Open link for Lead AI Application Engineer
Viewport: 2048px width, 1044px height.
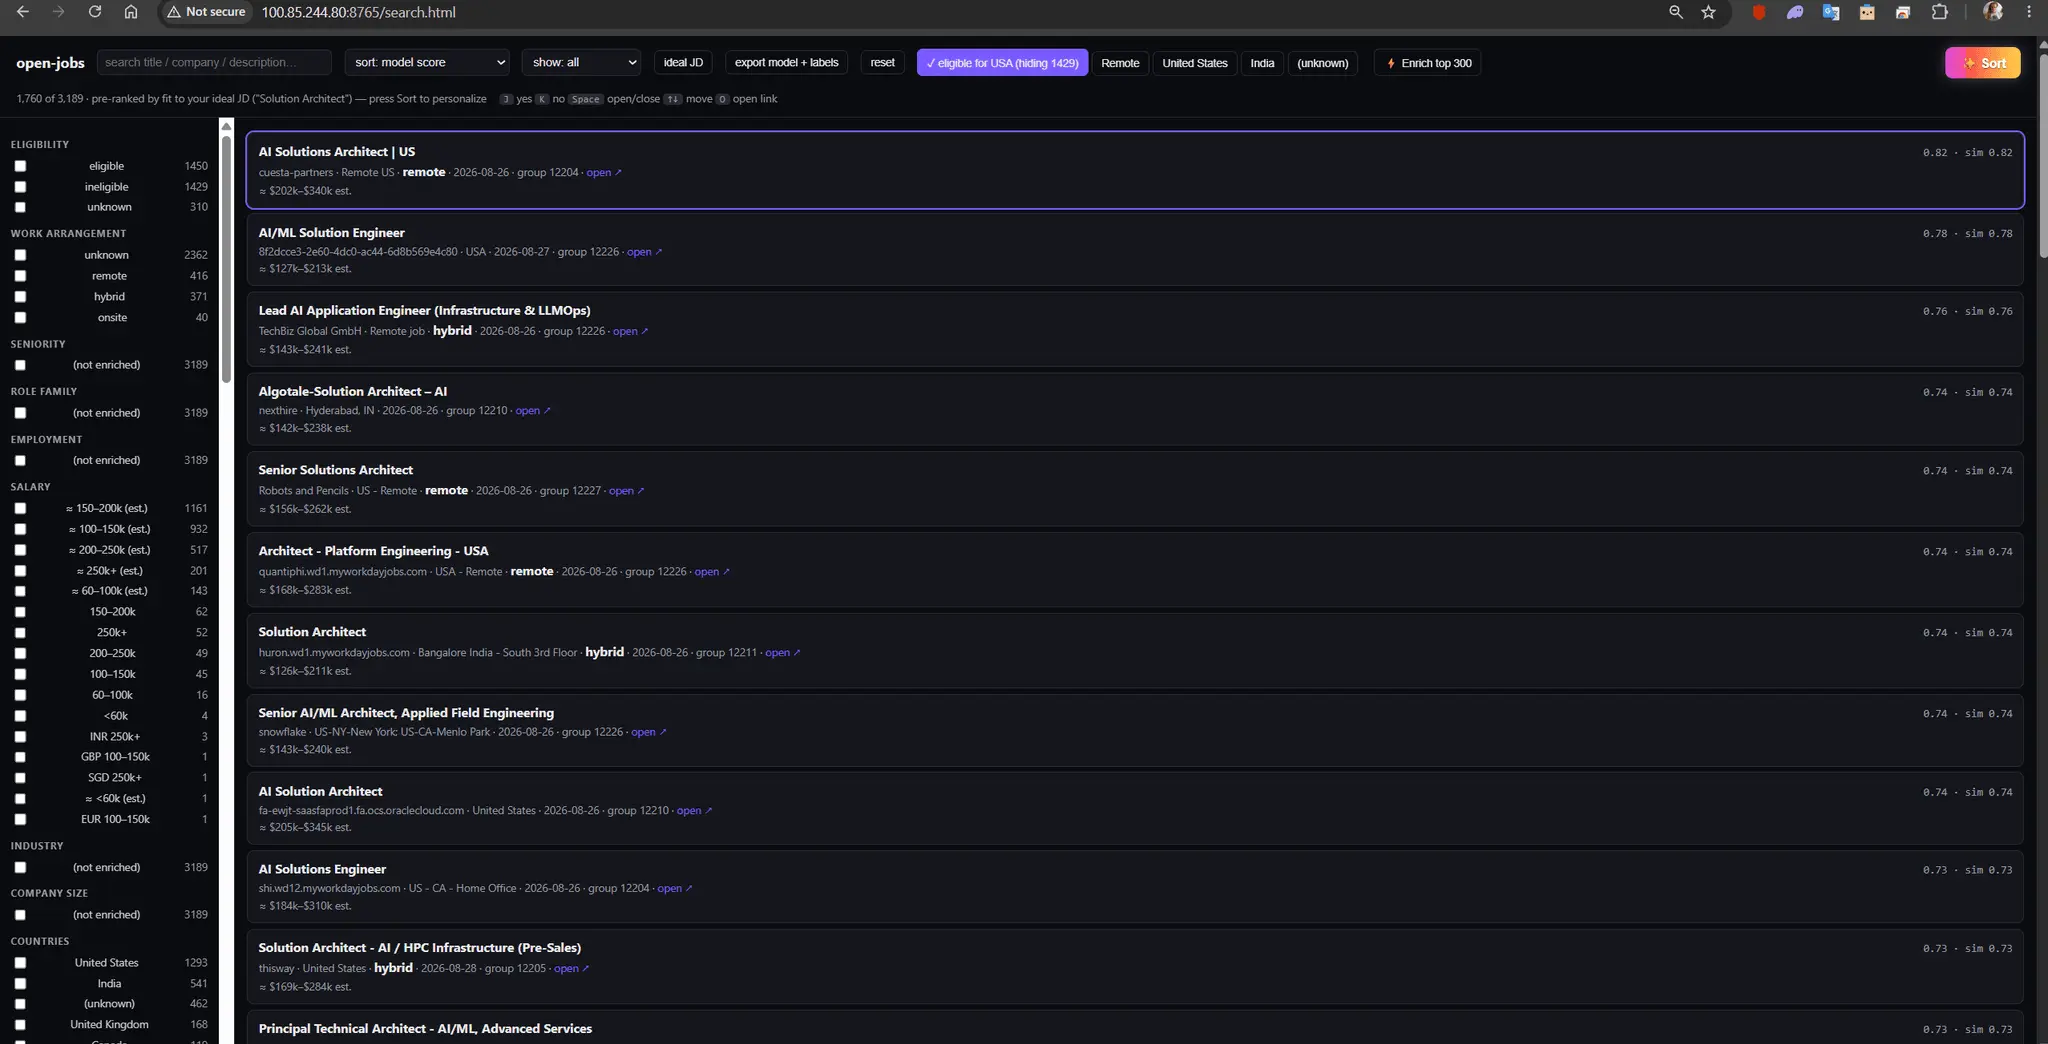[x=630, y=331]
